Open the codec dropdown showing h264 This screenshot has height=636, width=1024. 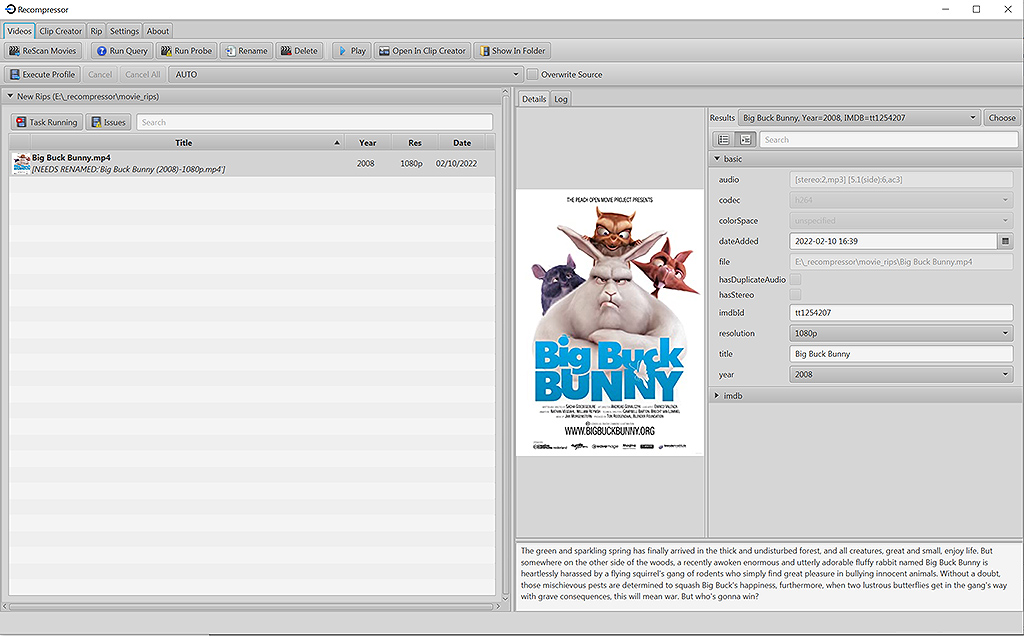(x=901, y=200)
